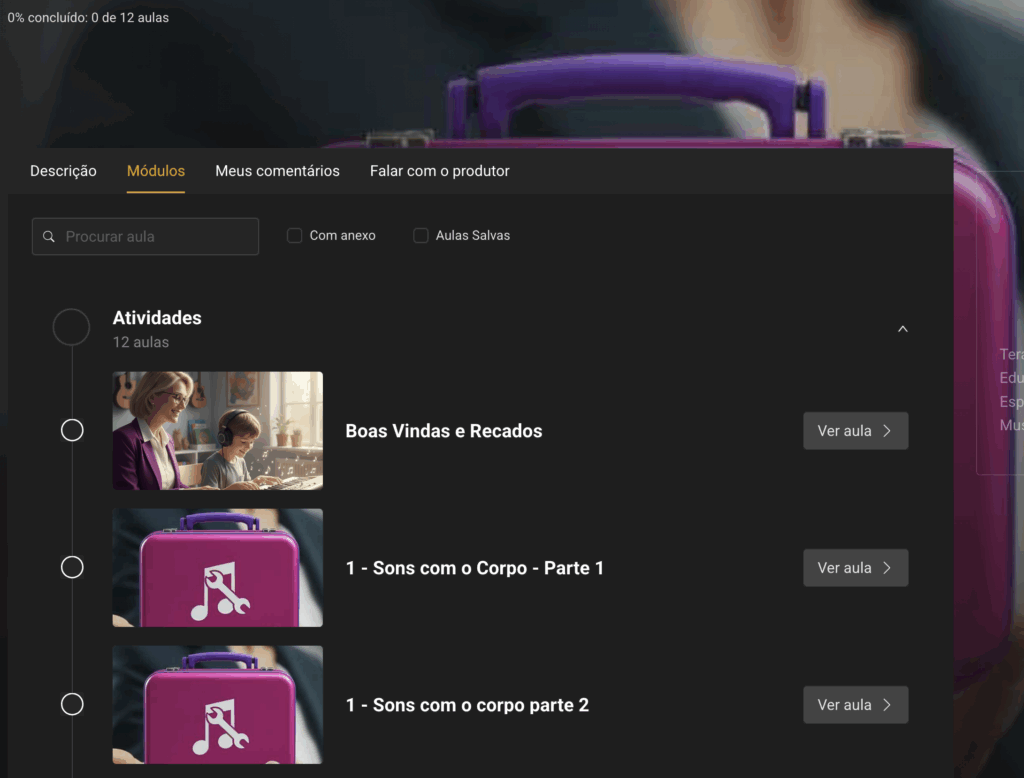Open Ver aula for Sons com o corpo parte 2
Image resolution: width=1024 pixels, height=778 pixels.
pyautogui.click(x=855, y=705)
